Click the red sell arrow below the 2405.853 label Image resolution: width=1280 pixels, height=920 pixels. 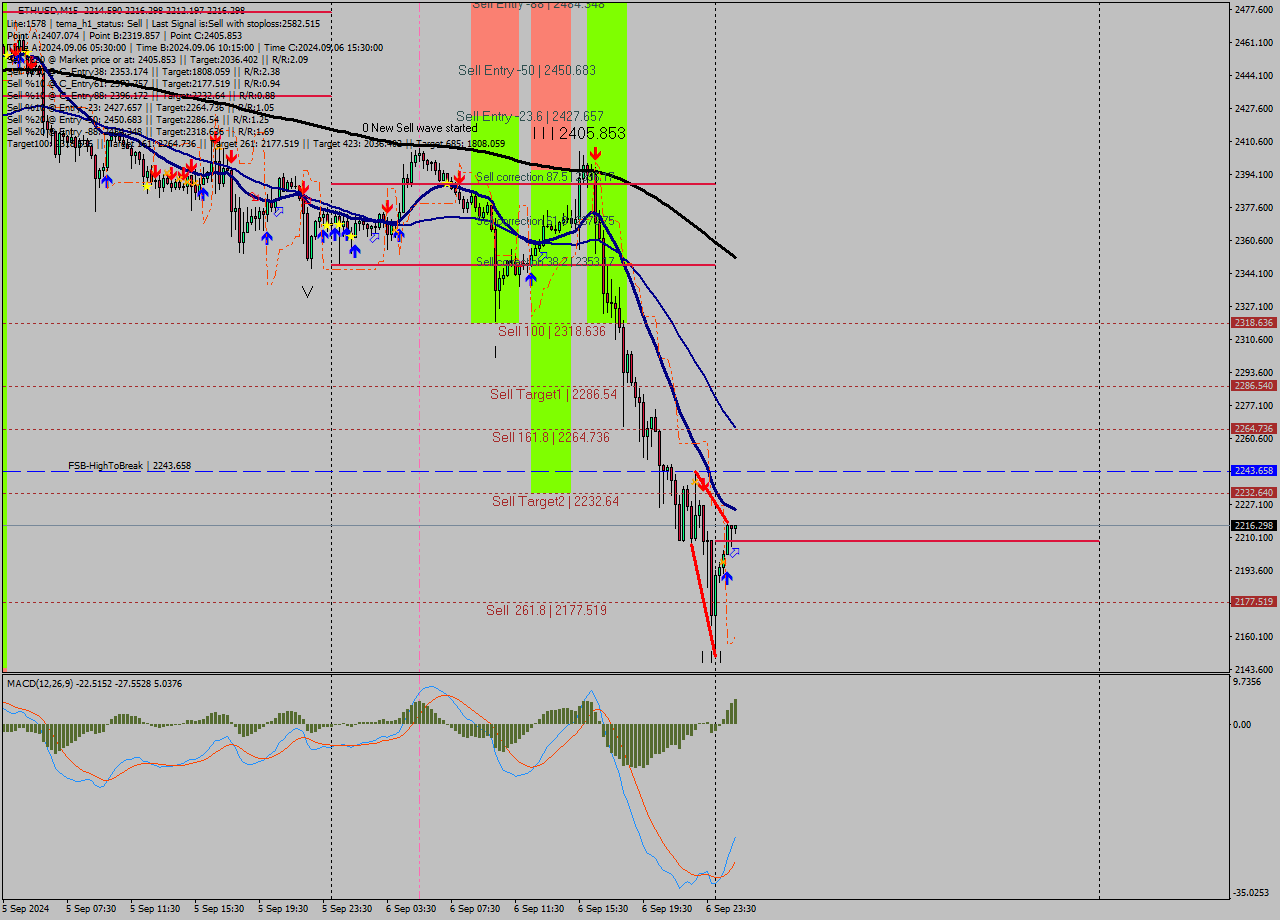pos(595,153)
